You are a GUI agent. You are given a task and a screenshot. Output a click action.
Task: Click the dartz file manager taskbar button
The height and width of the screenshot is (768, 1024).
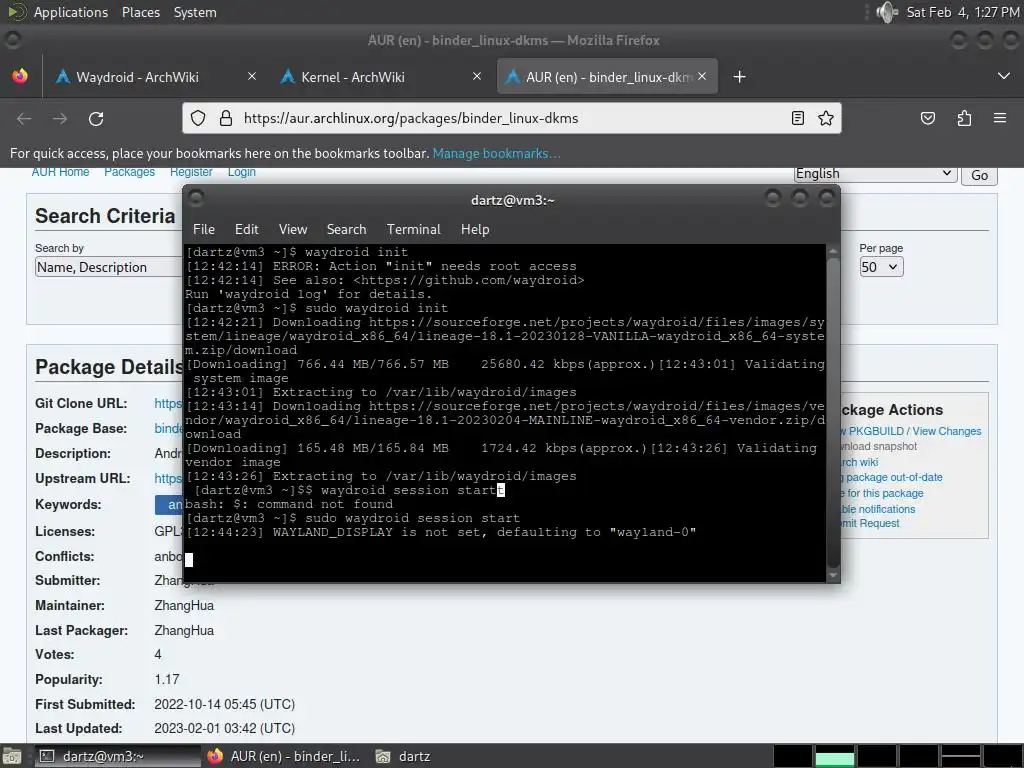point(404,756)
